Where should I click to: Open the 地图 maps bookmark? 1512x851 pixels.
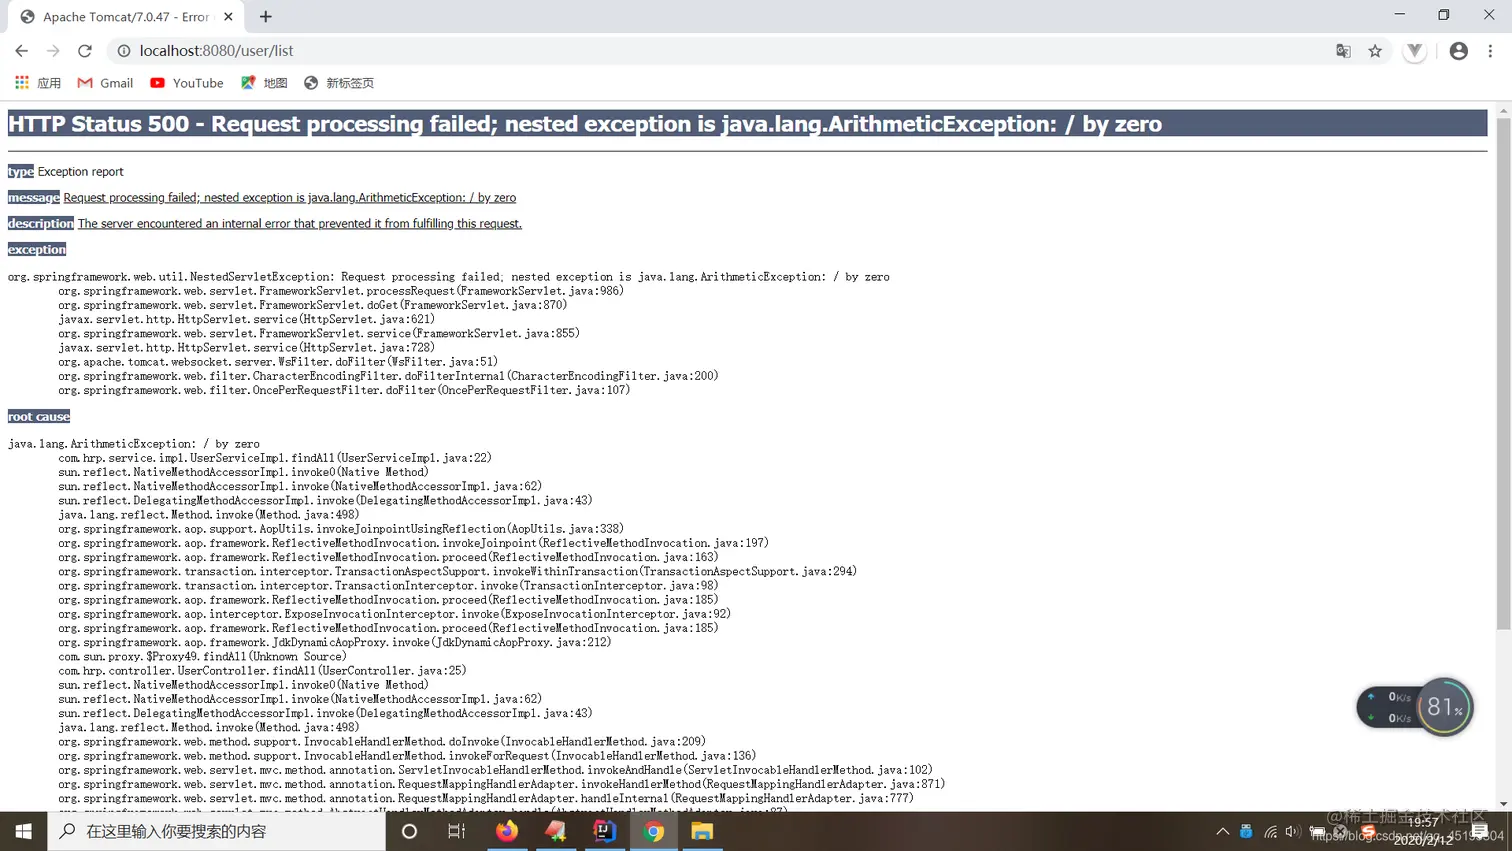[264, 83]
